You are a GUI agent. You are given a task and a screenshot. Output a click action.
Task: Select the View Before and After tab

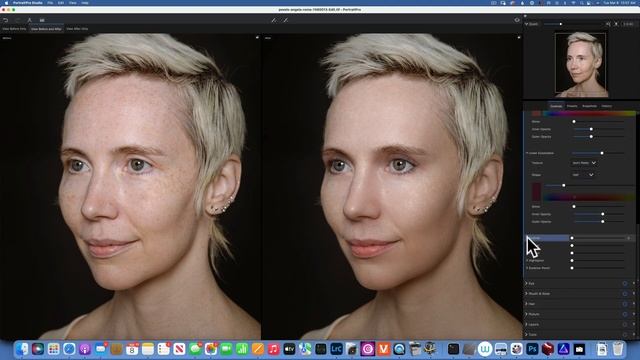46,29
